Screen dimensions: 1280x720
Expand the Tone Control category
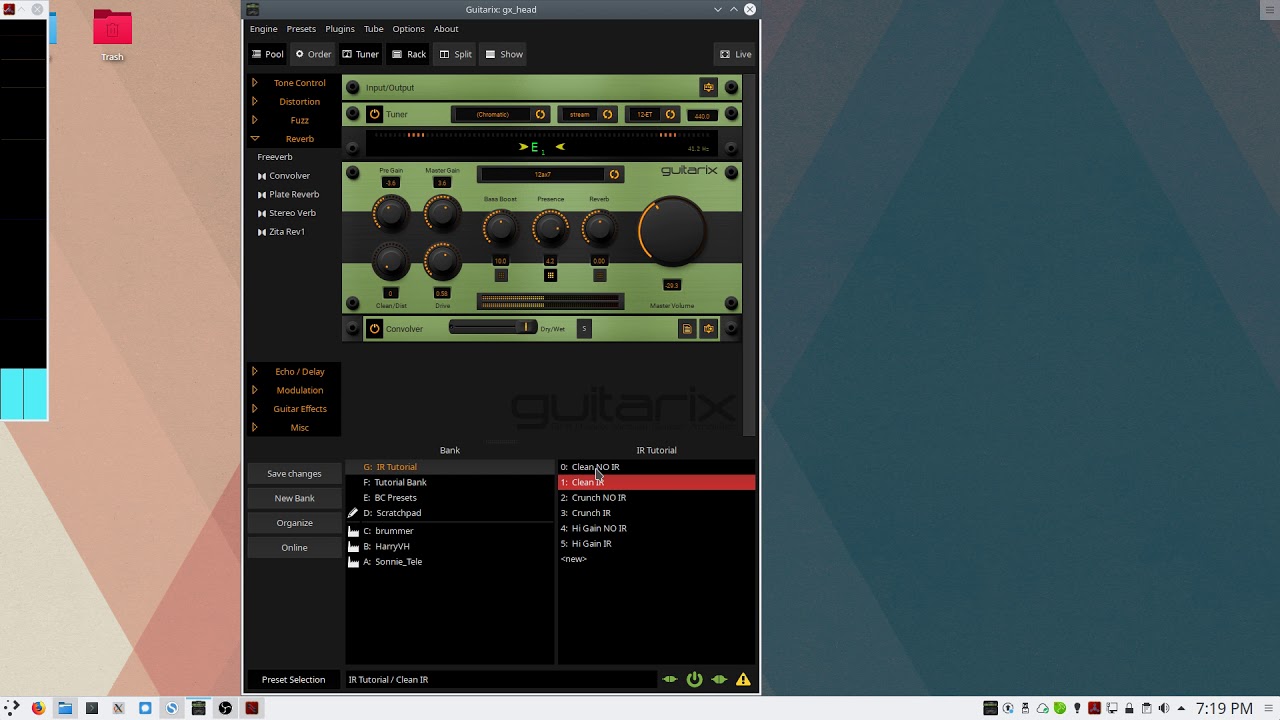coord(254,83)
